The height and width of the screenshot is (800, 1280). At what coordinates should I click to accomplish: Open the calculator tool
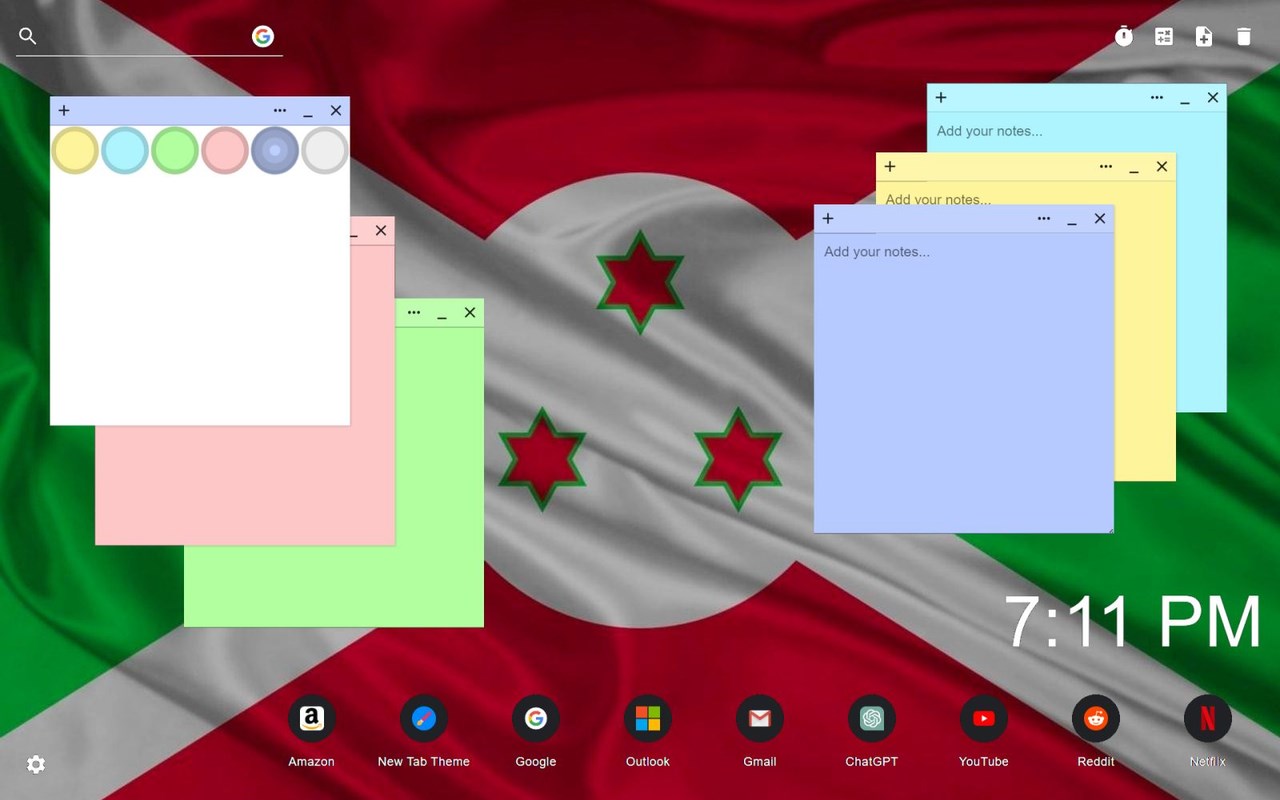click(x=1164, y=37)
